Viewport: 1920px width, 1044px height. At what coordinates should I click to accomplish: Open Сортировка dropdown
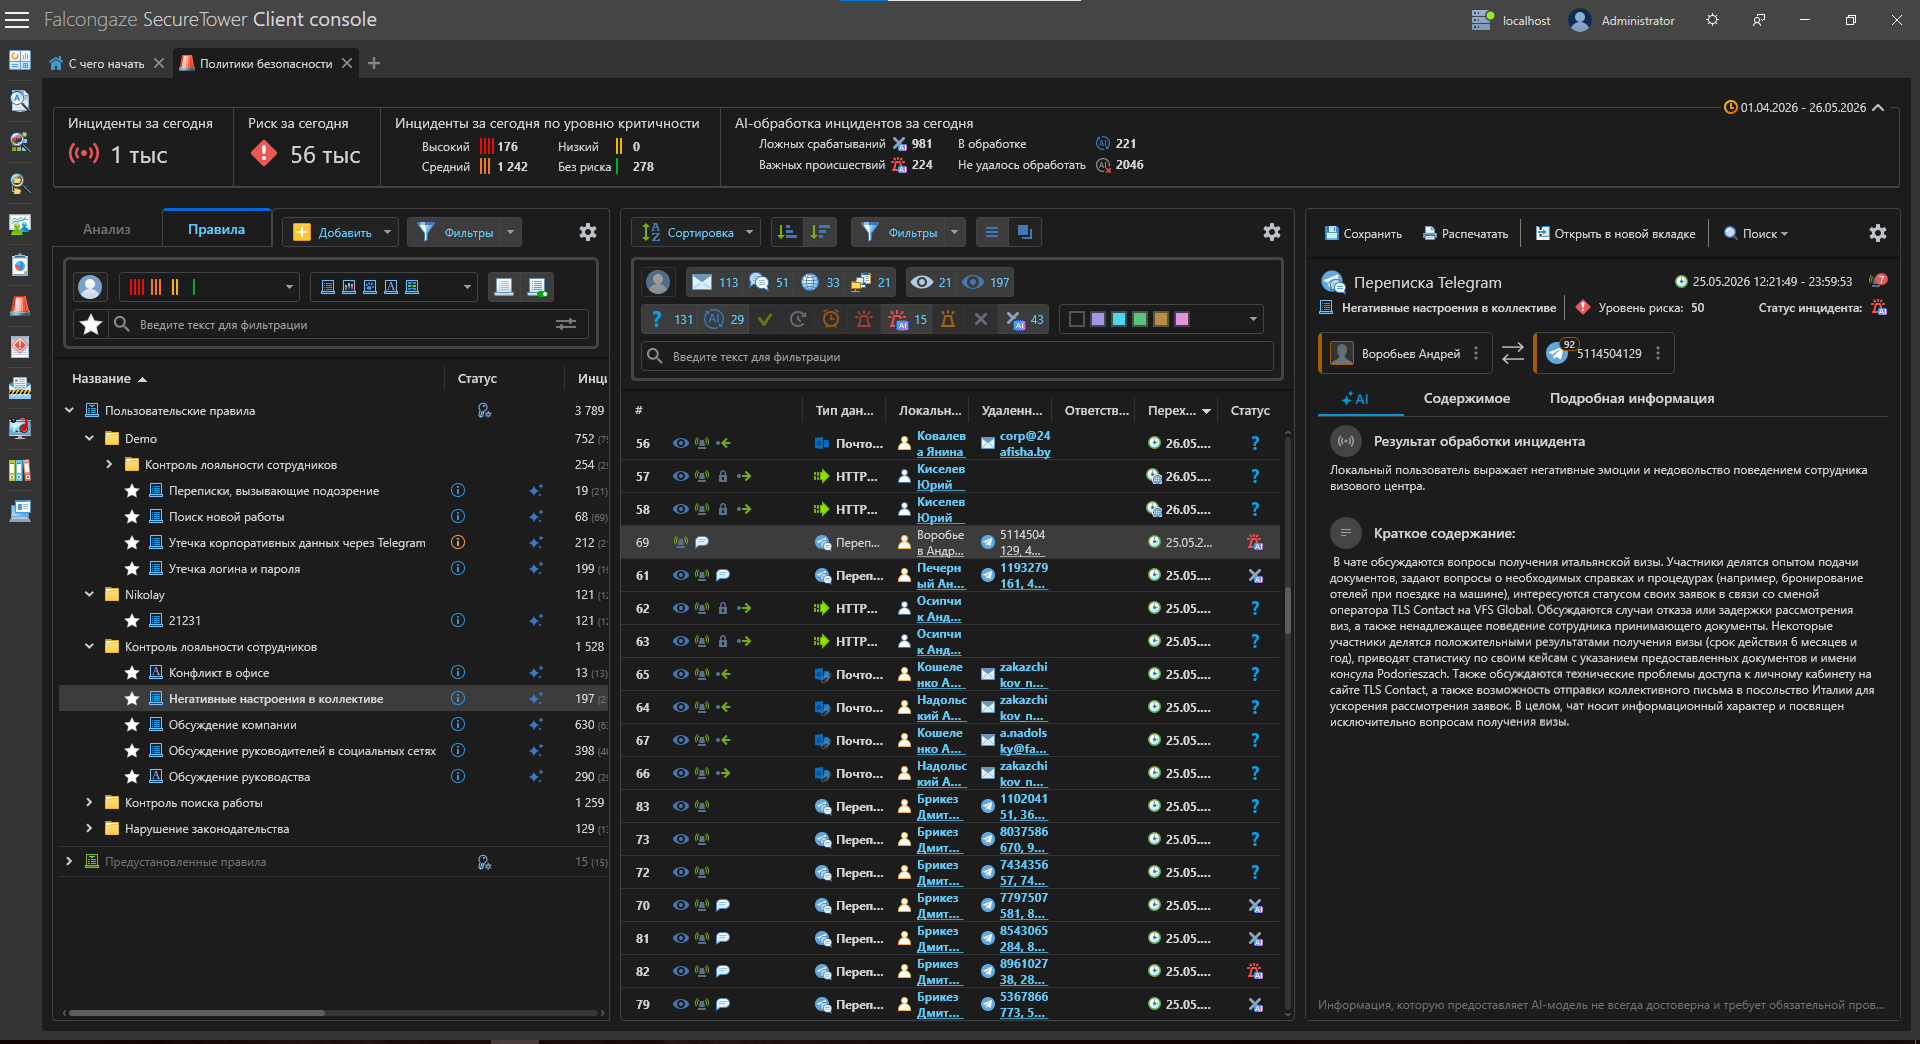pos(697,232)
